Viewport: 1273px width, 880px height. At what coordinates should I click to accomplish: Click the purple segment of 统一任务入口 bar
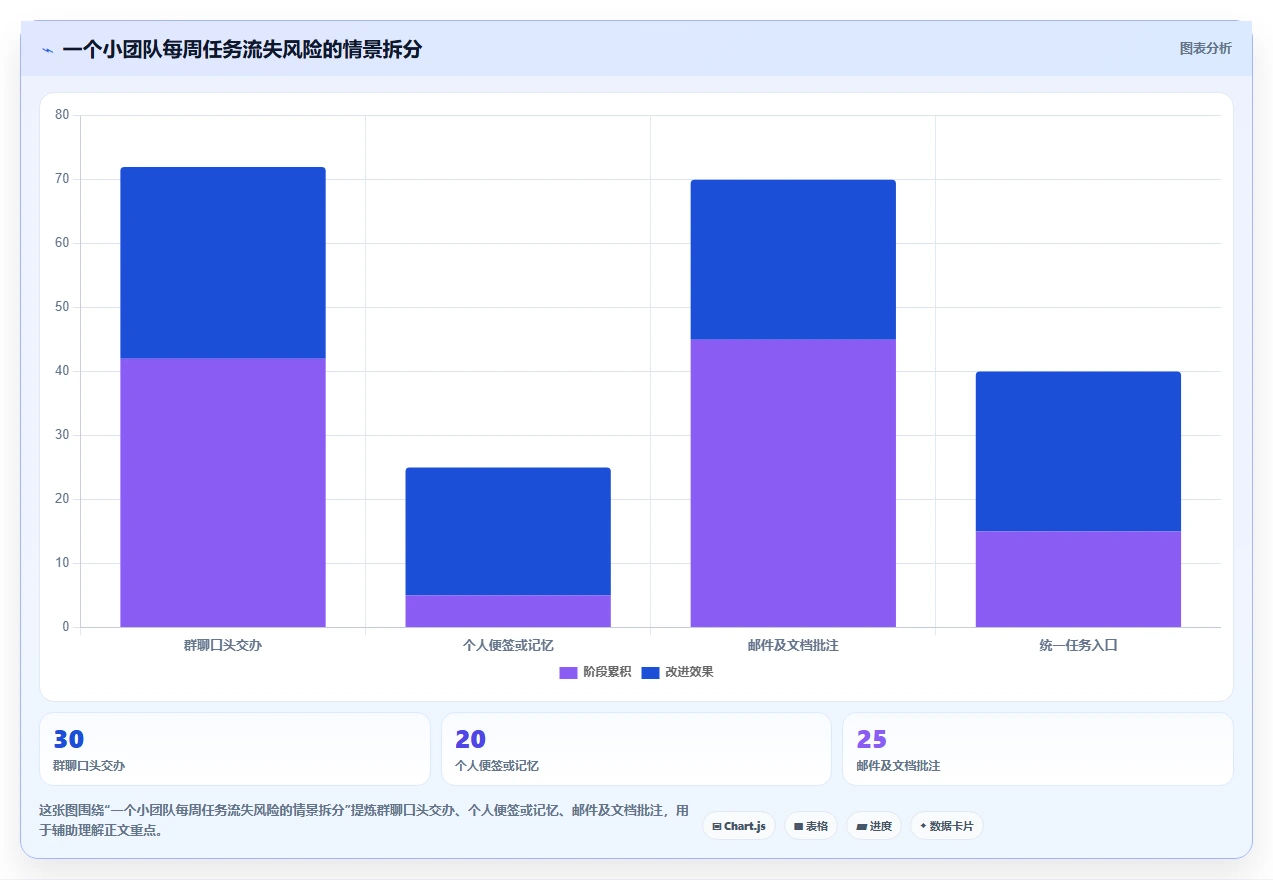point(1078,579)
